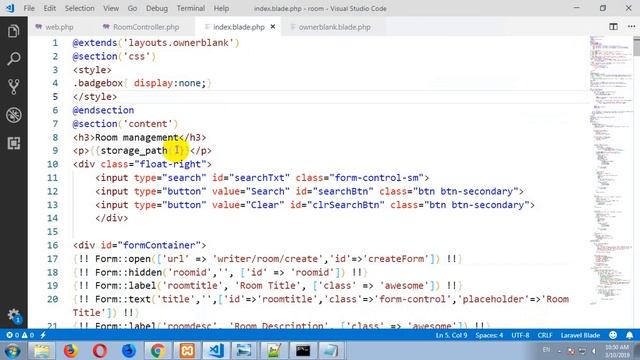Click 'Form::hidden' on line 18
Viewport: 640px width, 360px height.
pos(129,272)
